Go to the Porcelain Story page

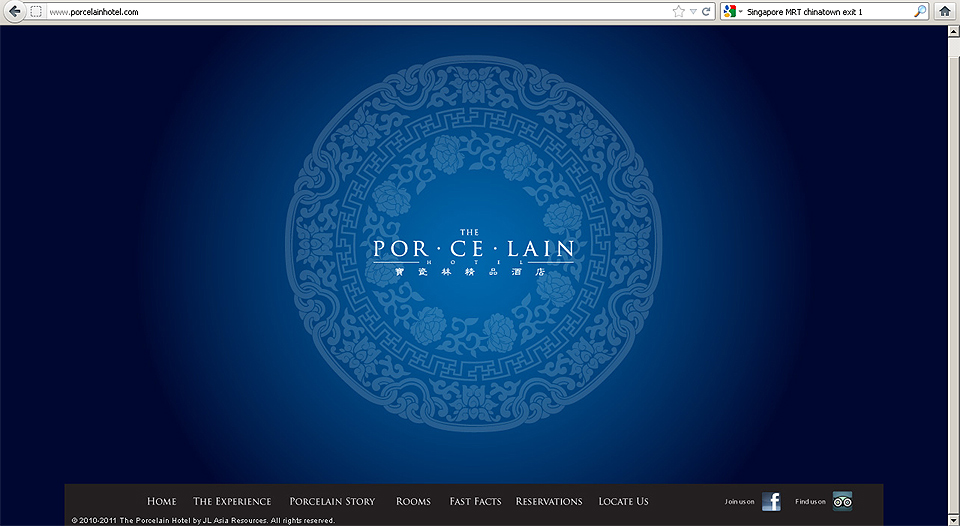pos(332,502)
